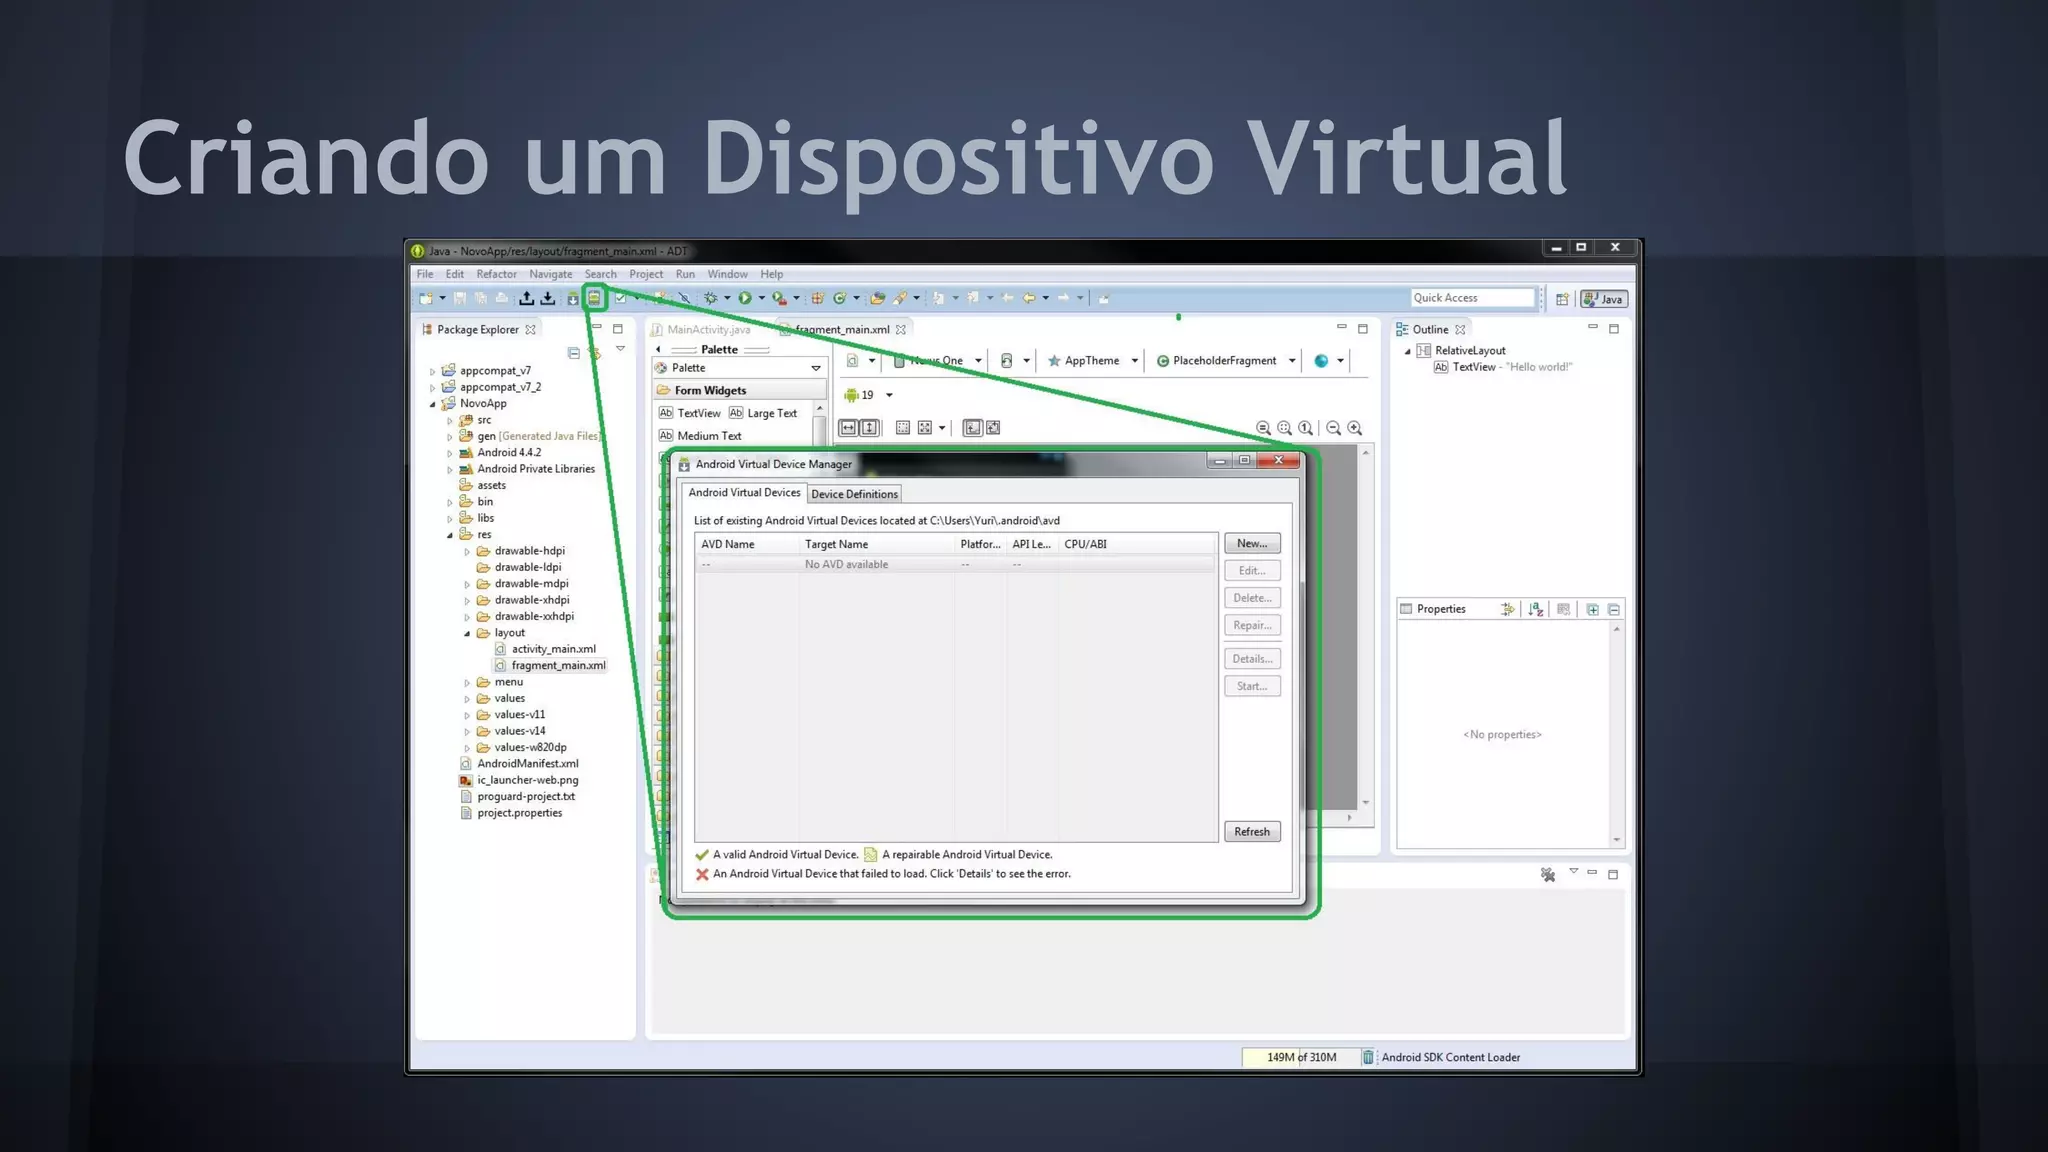
Task: Click the Open Perspective icon beside Java
Action: [1562, 299]
